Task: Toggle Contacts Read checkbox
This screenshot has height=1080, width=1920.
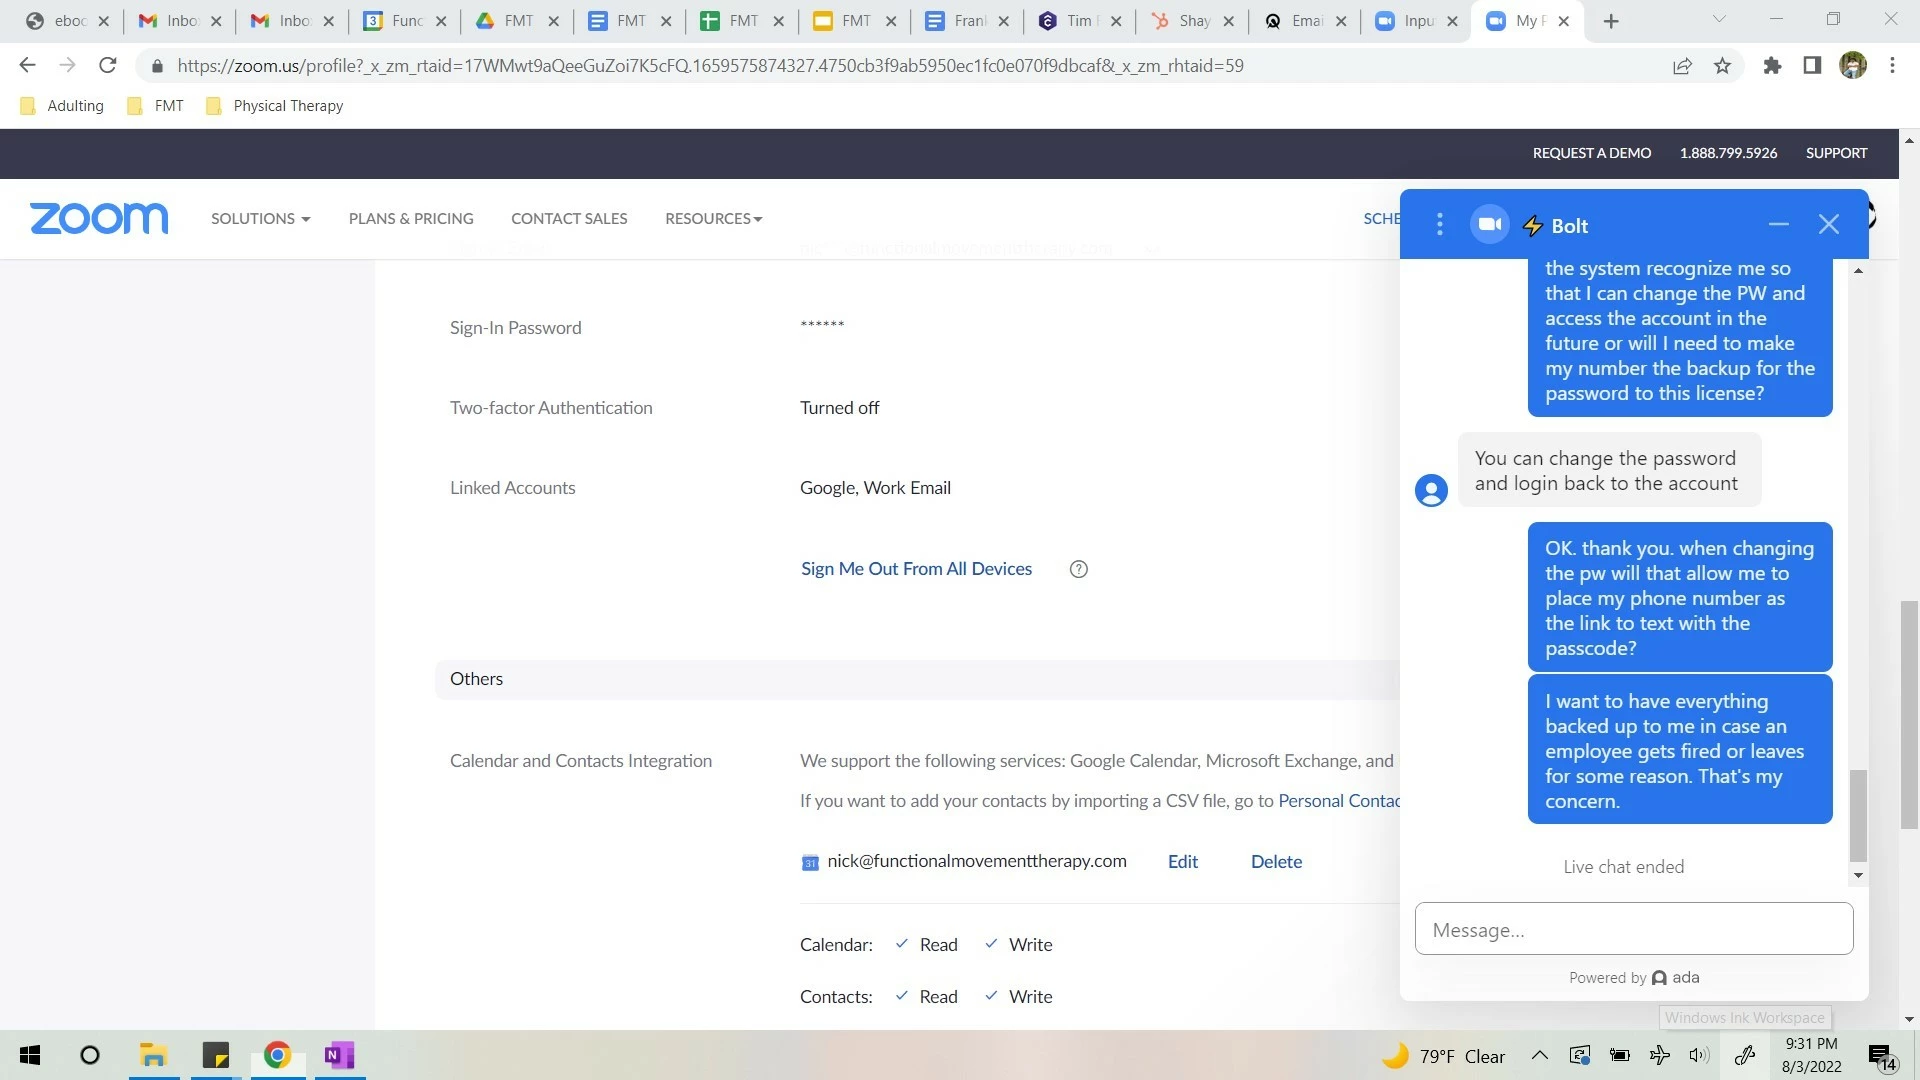Action: pyautogui.click(x=902, y=996)
